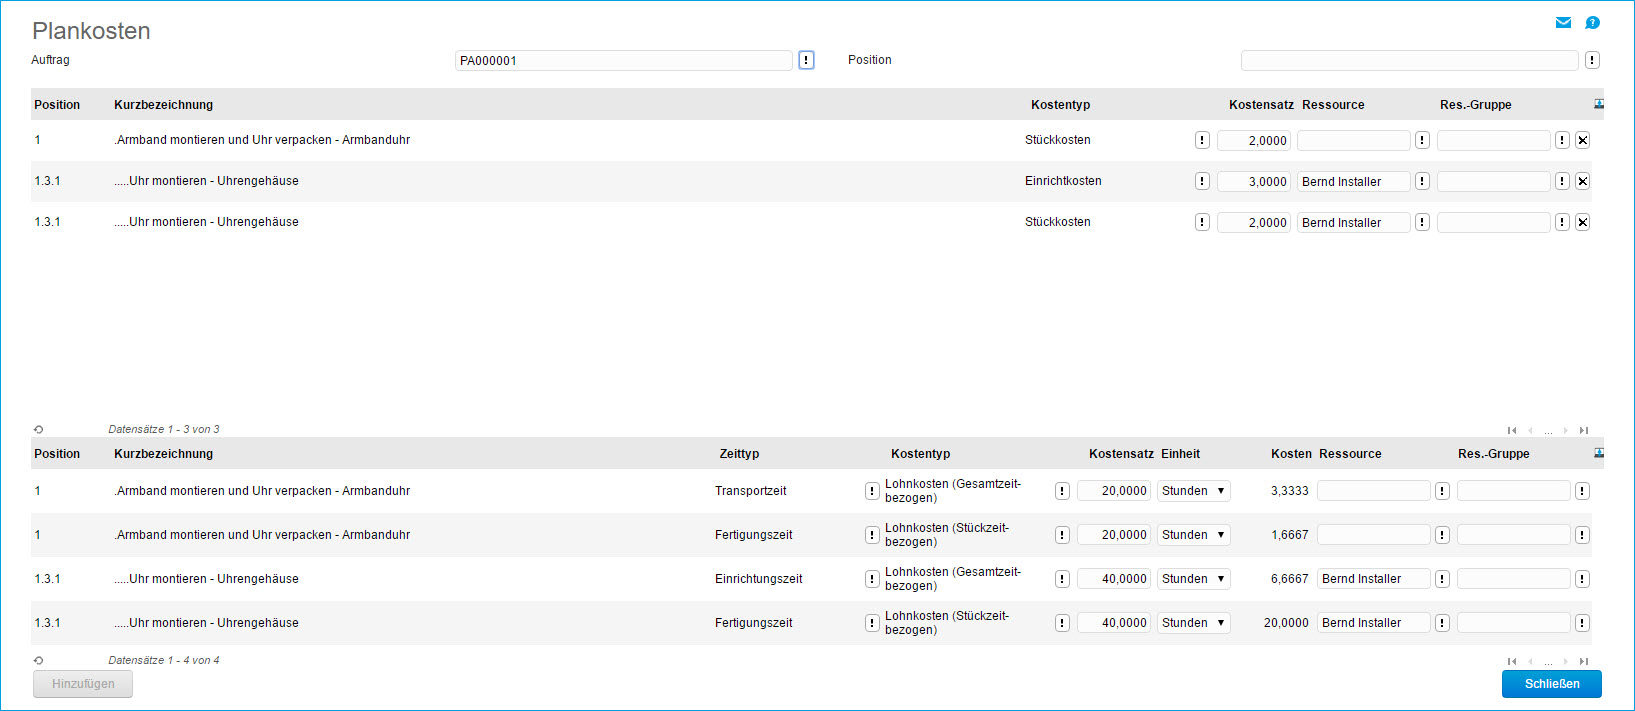Open Zeittyp lookup for Armband Fertigungszeit row
Image resolution: width=1635 pixels, height=711 pixels.
872,535
